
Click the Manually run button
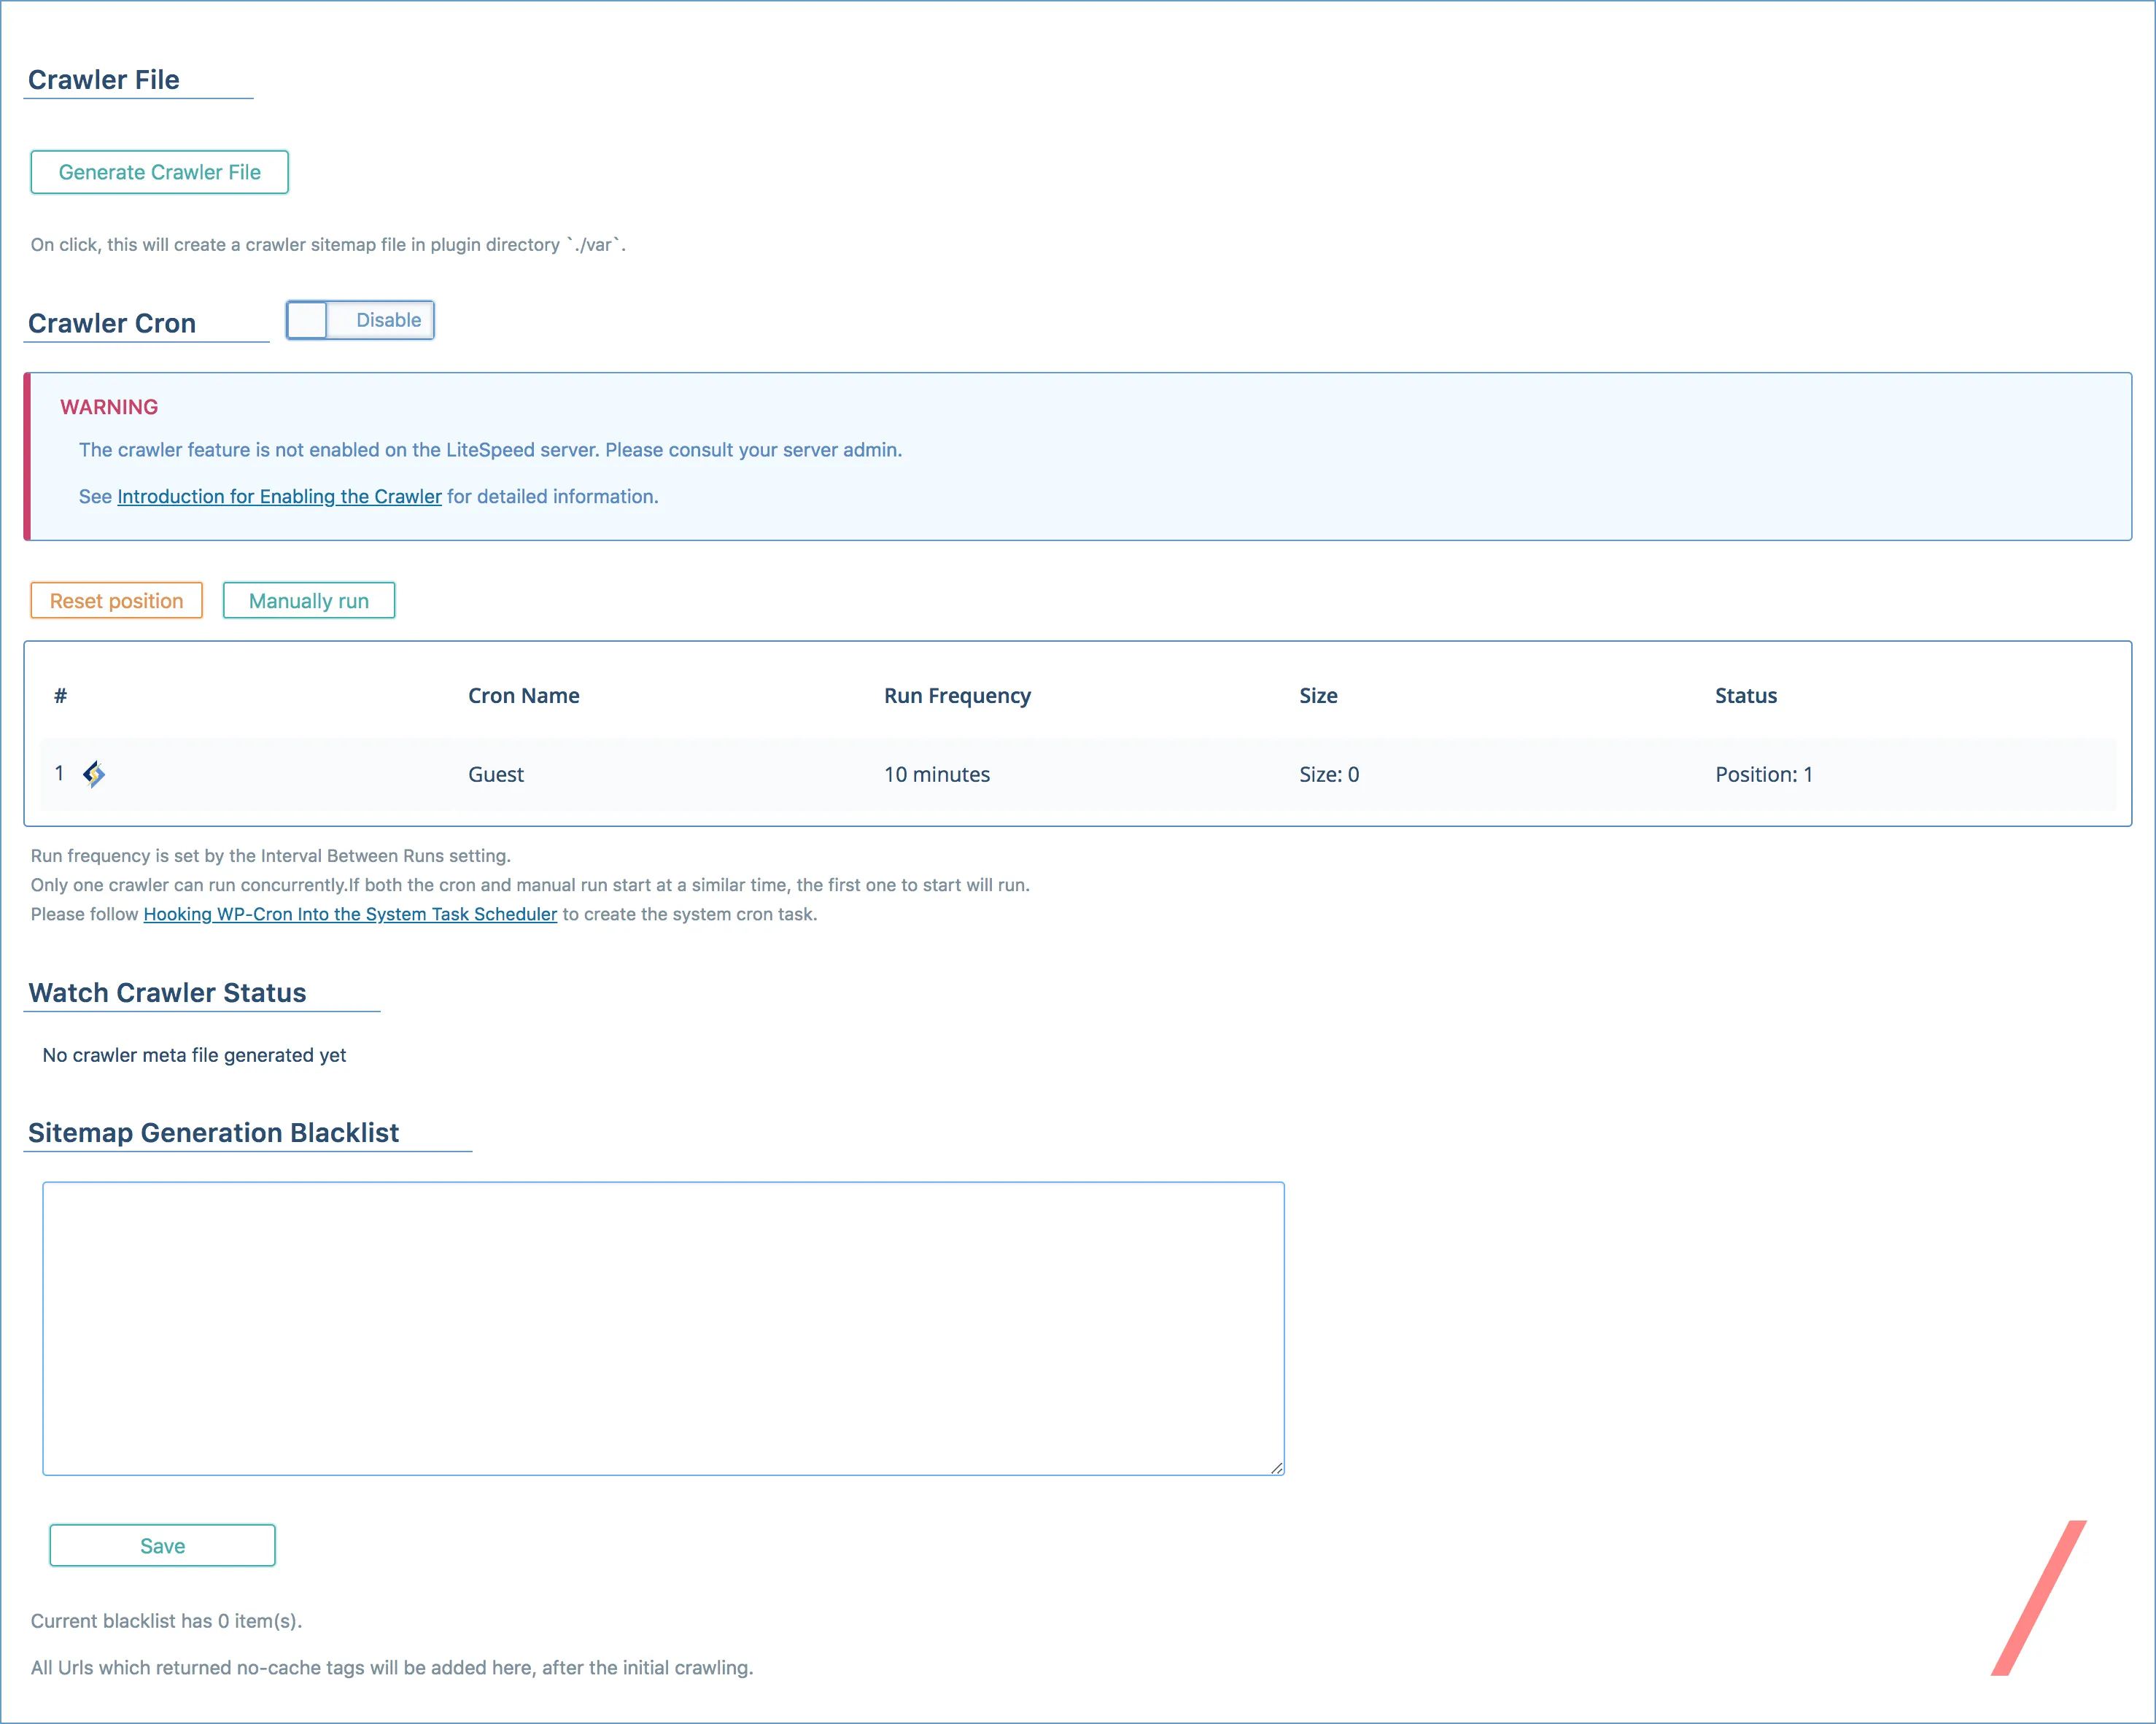pos(308,601)
